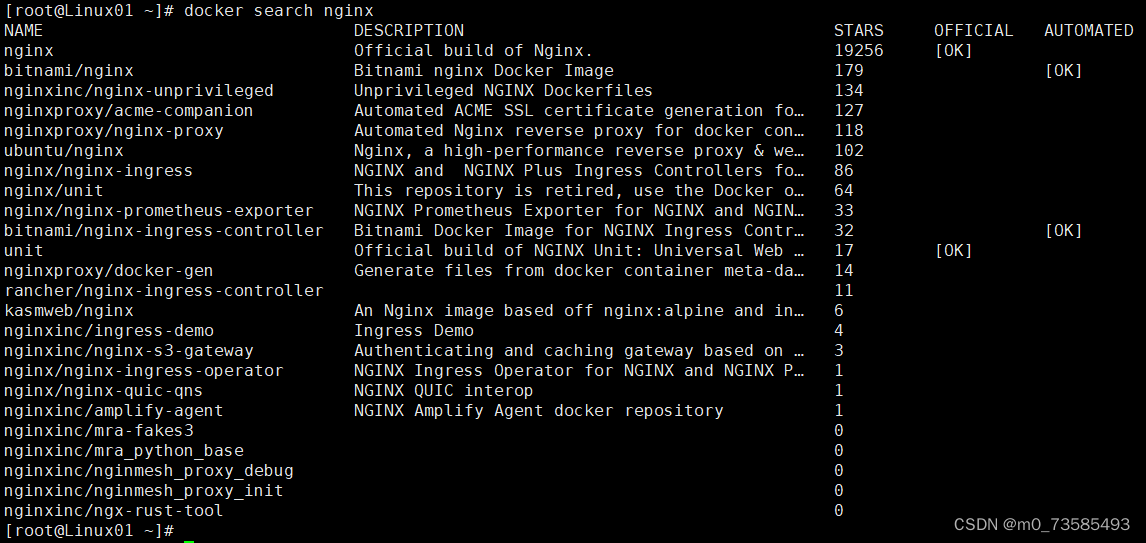Screen dimensions: 1146x543
Task: Click the 'NGINX QUIC interop' description
Action: coord(443,390)
